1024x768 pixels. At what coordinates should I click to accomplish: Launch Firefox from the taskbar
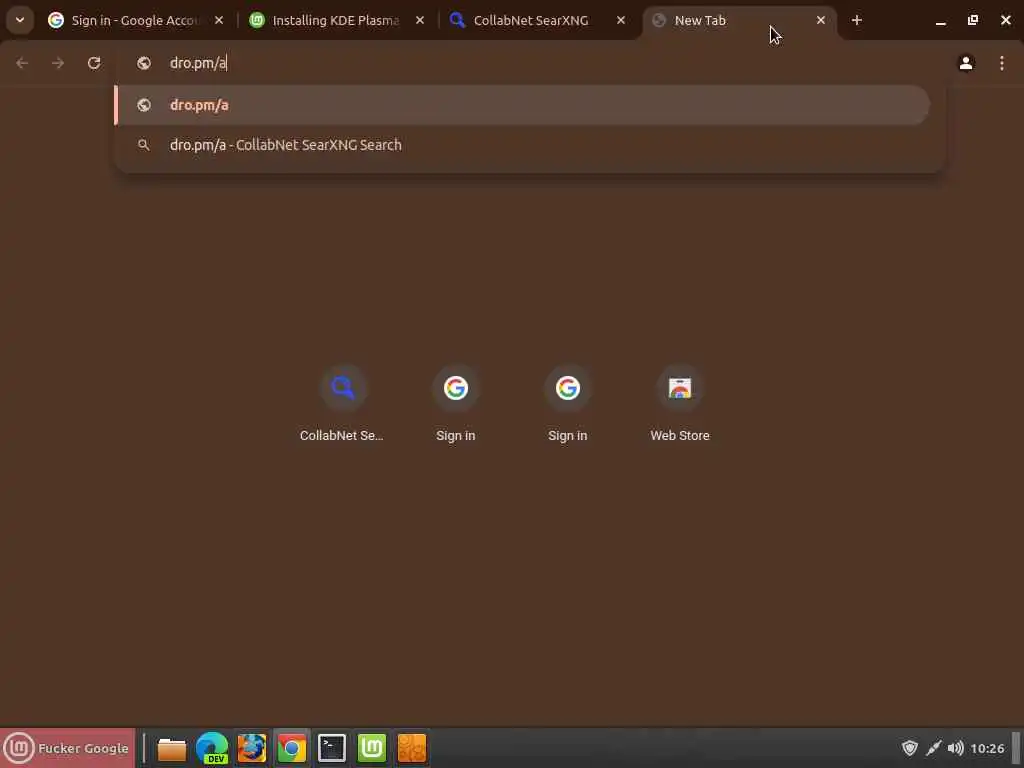point(251,748)
